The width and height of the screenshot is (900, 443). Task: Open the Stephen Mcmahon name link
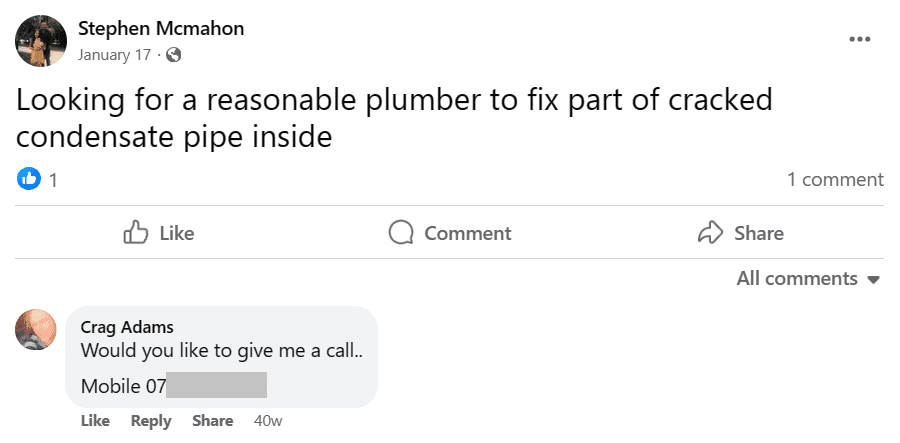[161, 29]
